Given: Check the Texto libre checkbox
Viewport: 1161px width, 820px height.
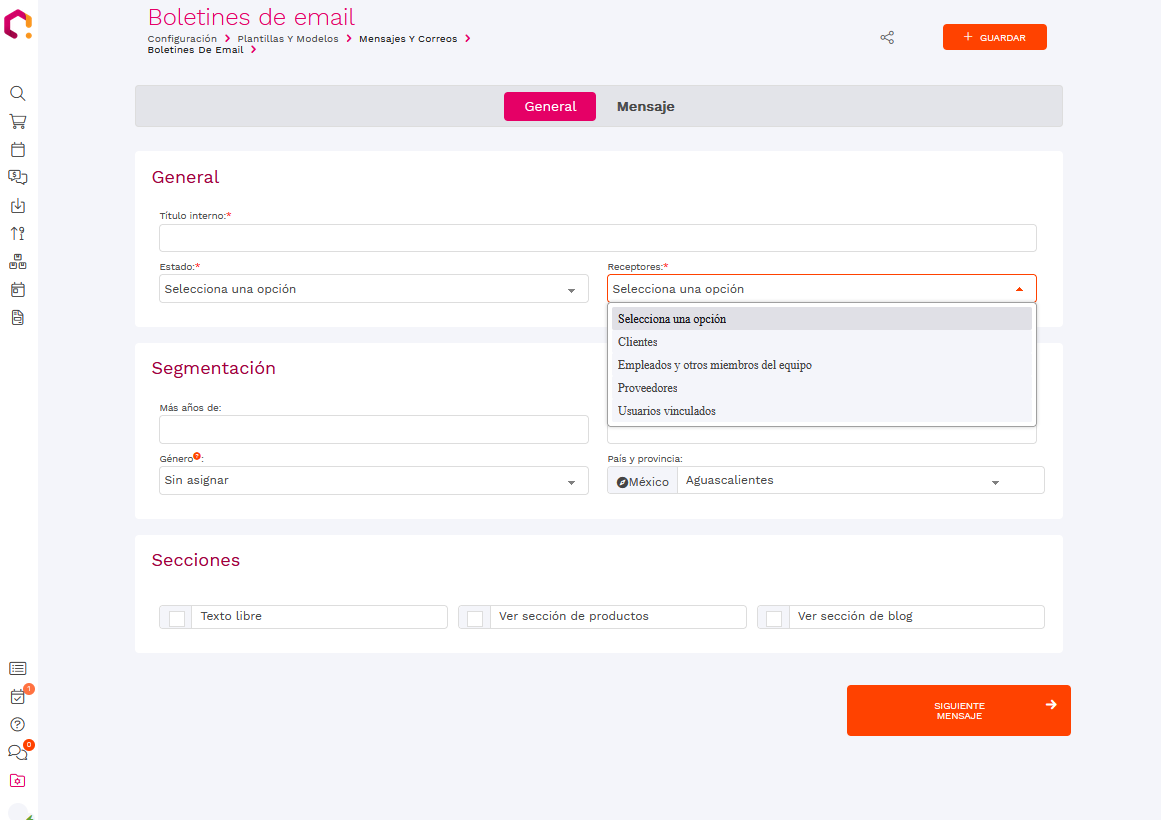Looking at the screenshot, I should click(177, 618).
